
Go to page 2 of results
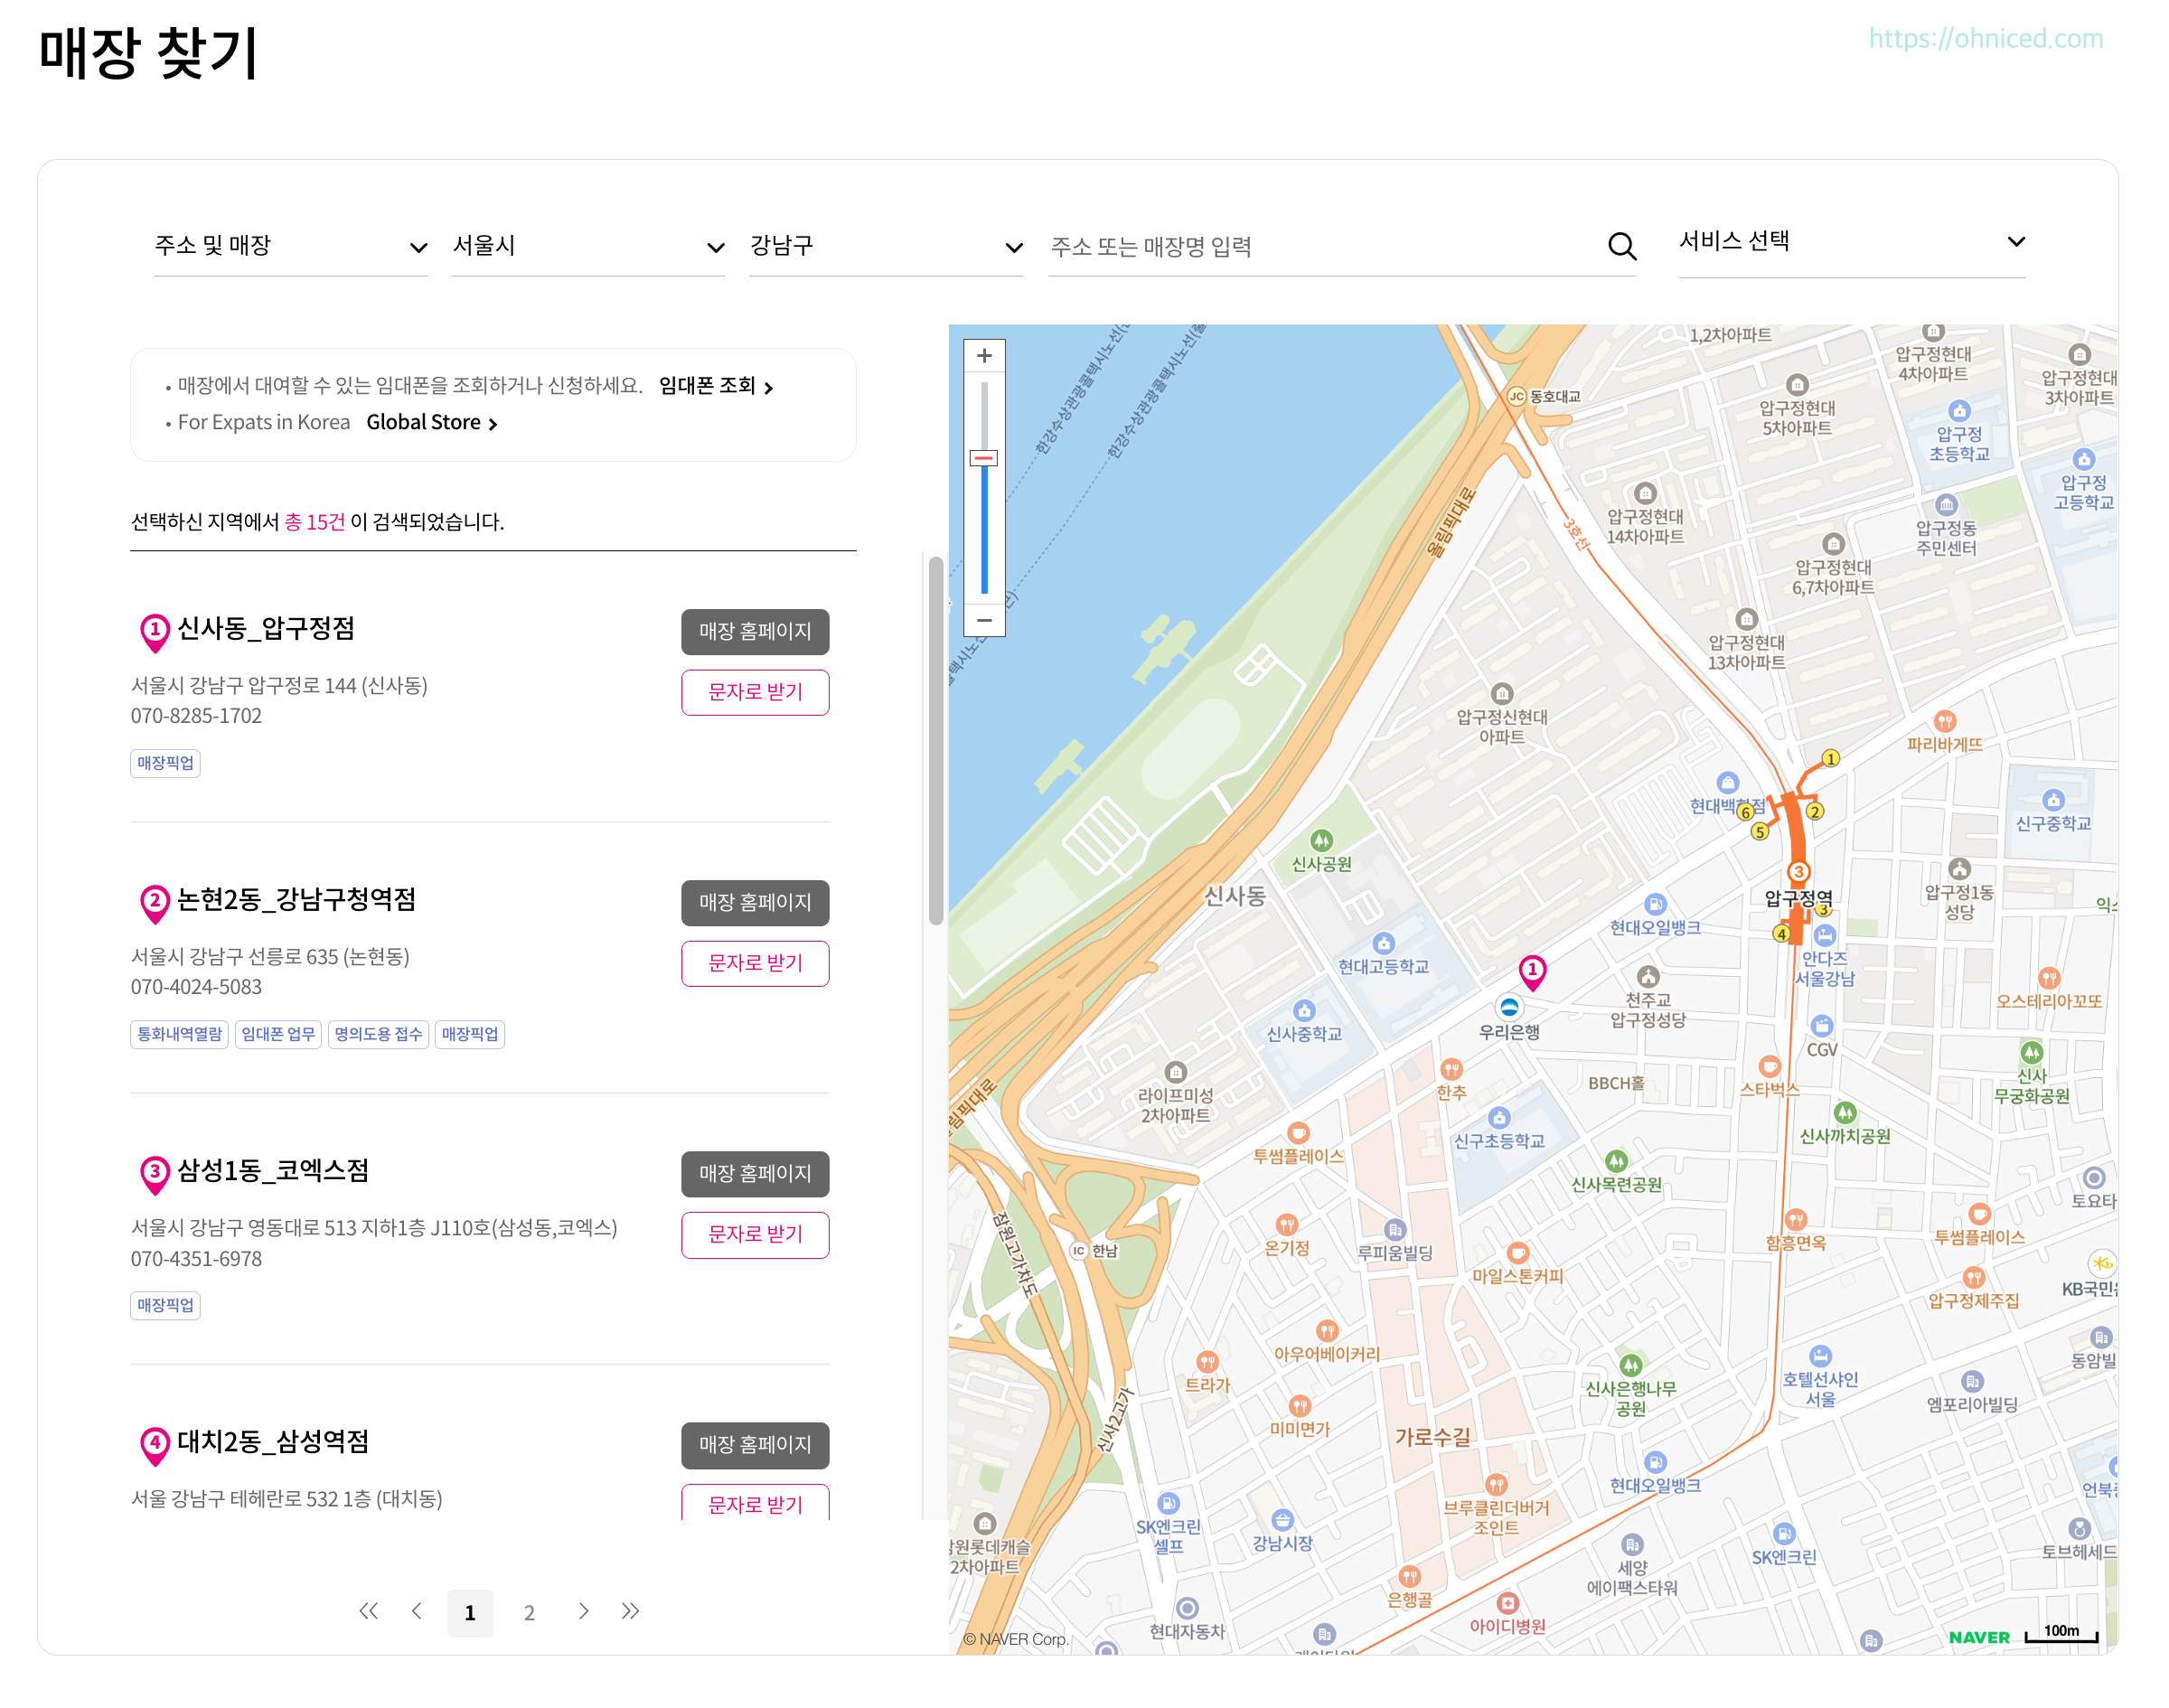[x=529, y=1613]
